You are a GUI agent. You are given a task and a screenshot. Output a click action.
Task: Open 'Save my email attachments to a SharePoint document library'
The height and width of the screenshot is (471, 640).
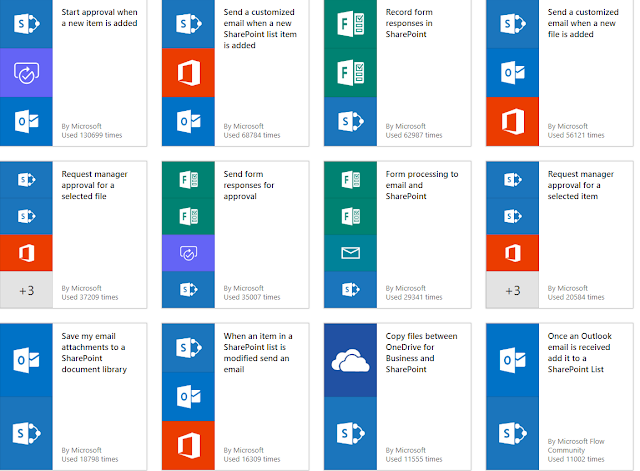(94, 353)
